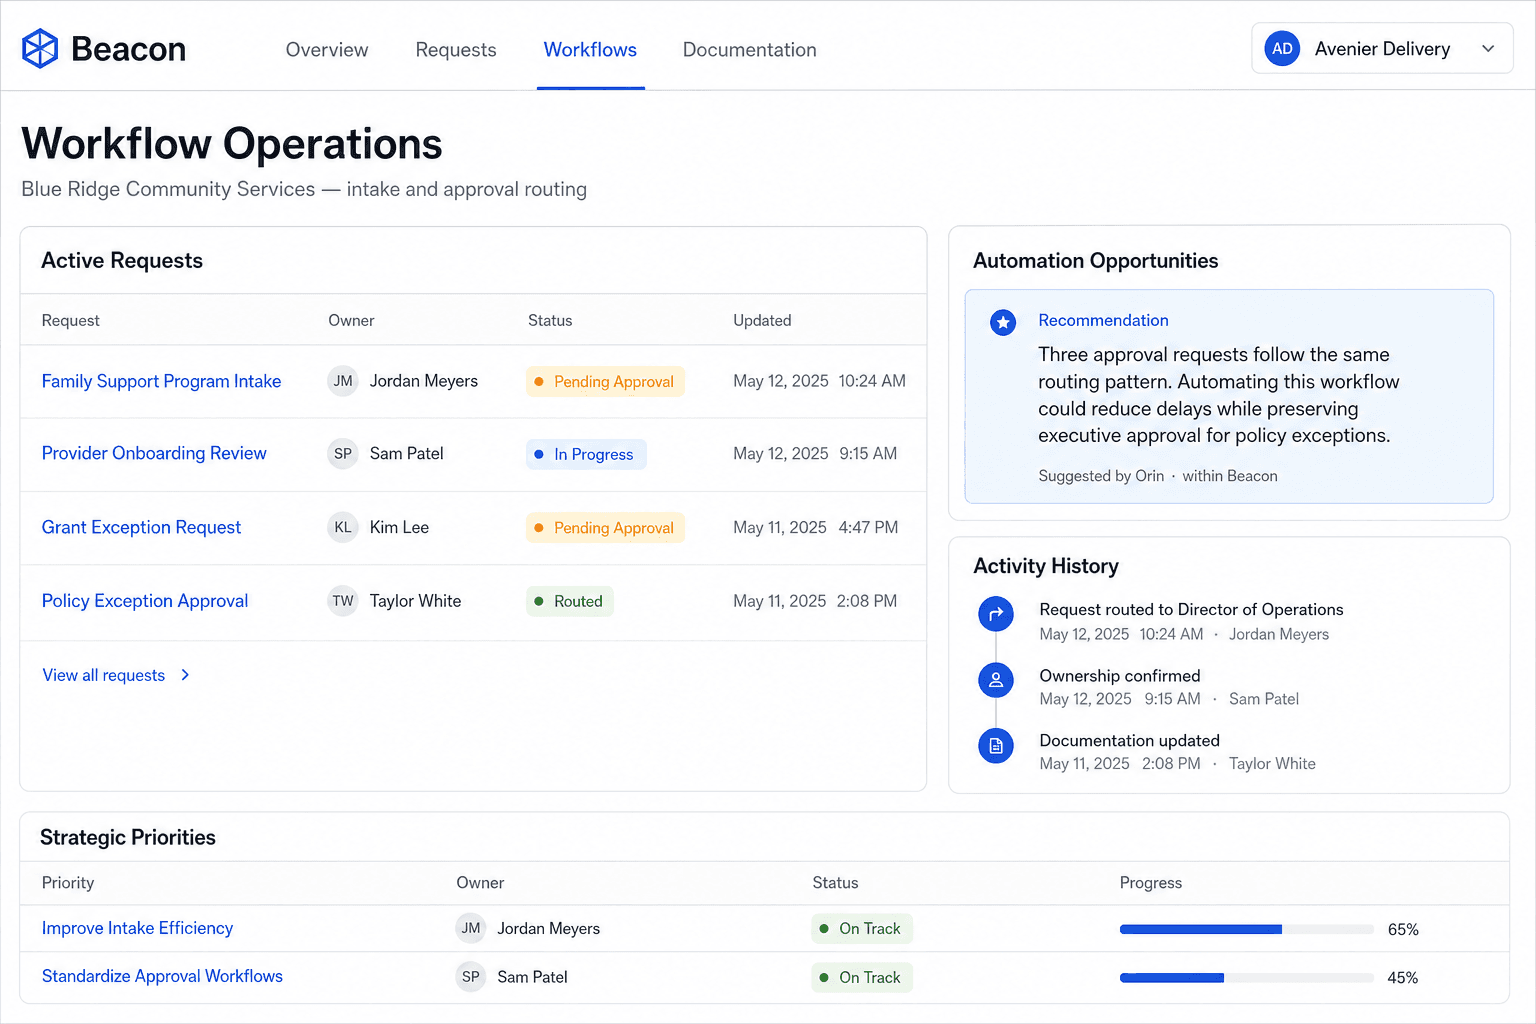Click the 45% progress bar
The height and width of the screenshot is (1024, 1536).
click(x=1246, y=977)
